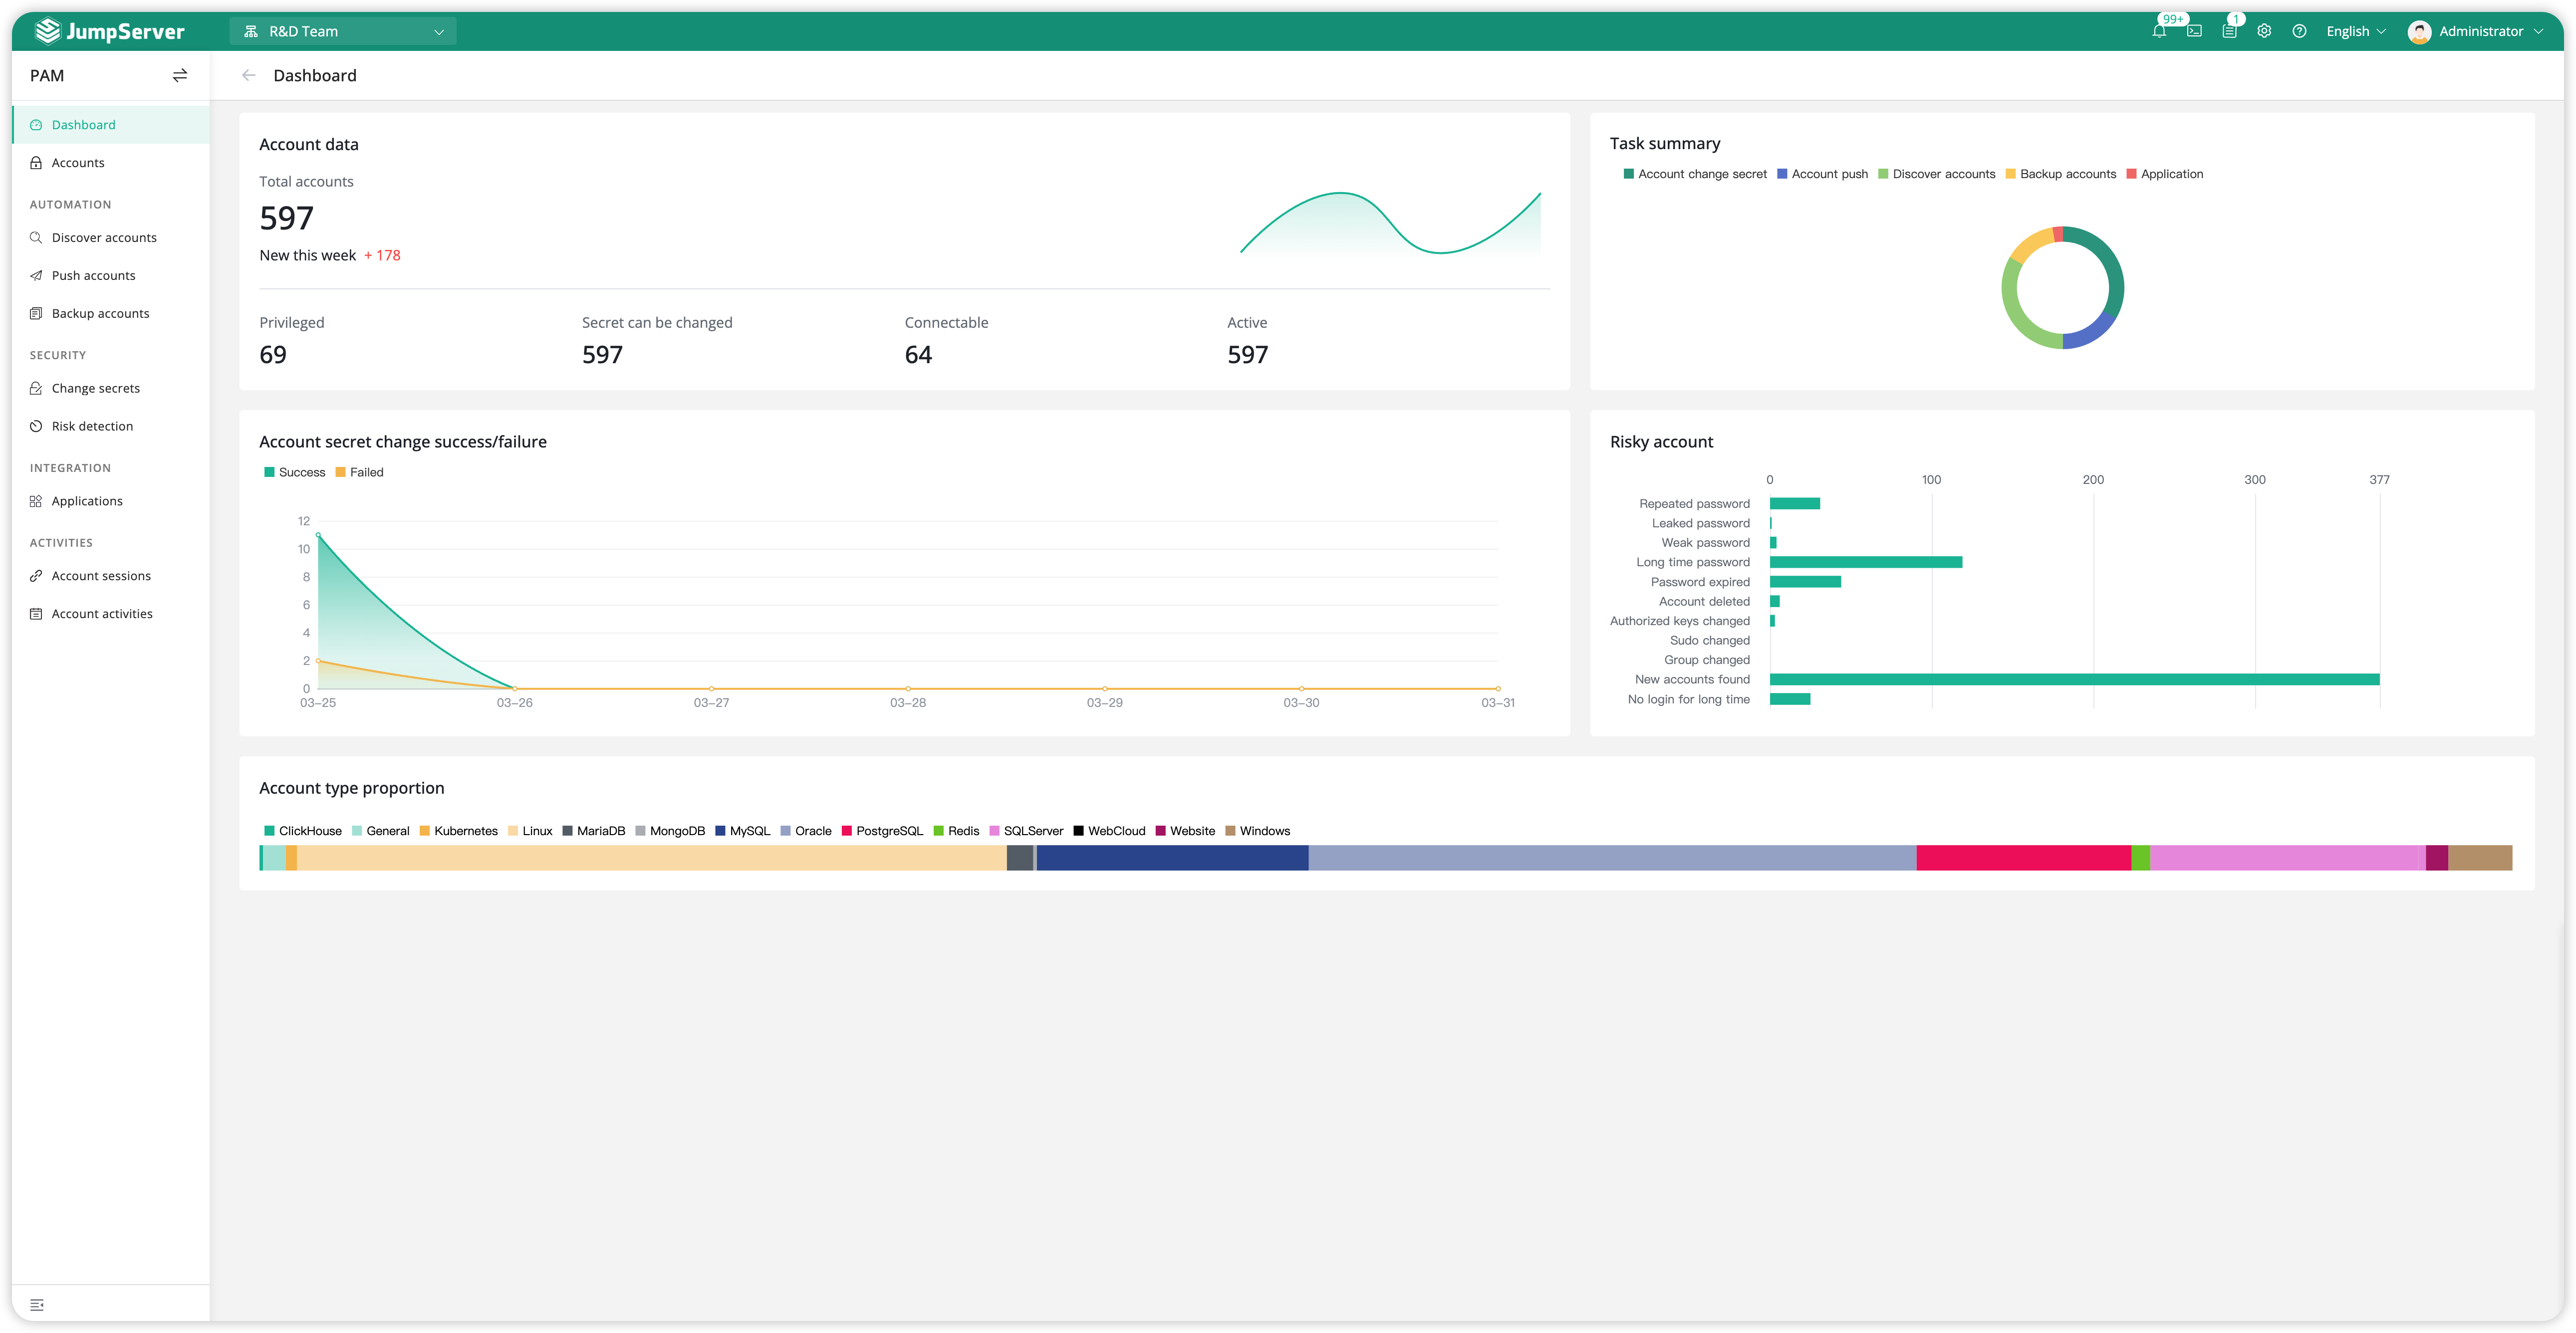The image size is (2576, 1333).
Task: Open the notifications bell icon
Action: coord(2159,31)
